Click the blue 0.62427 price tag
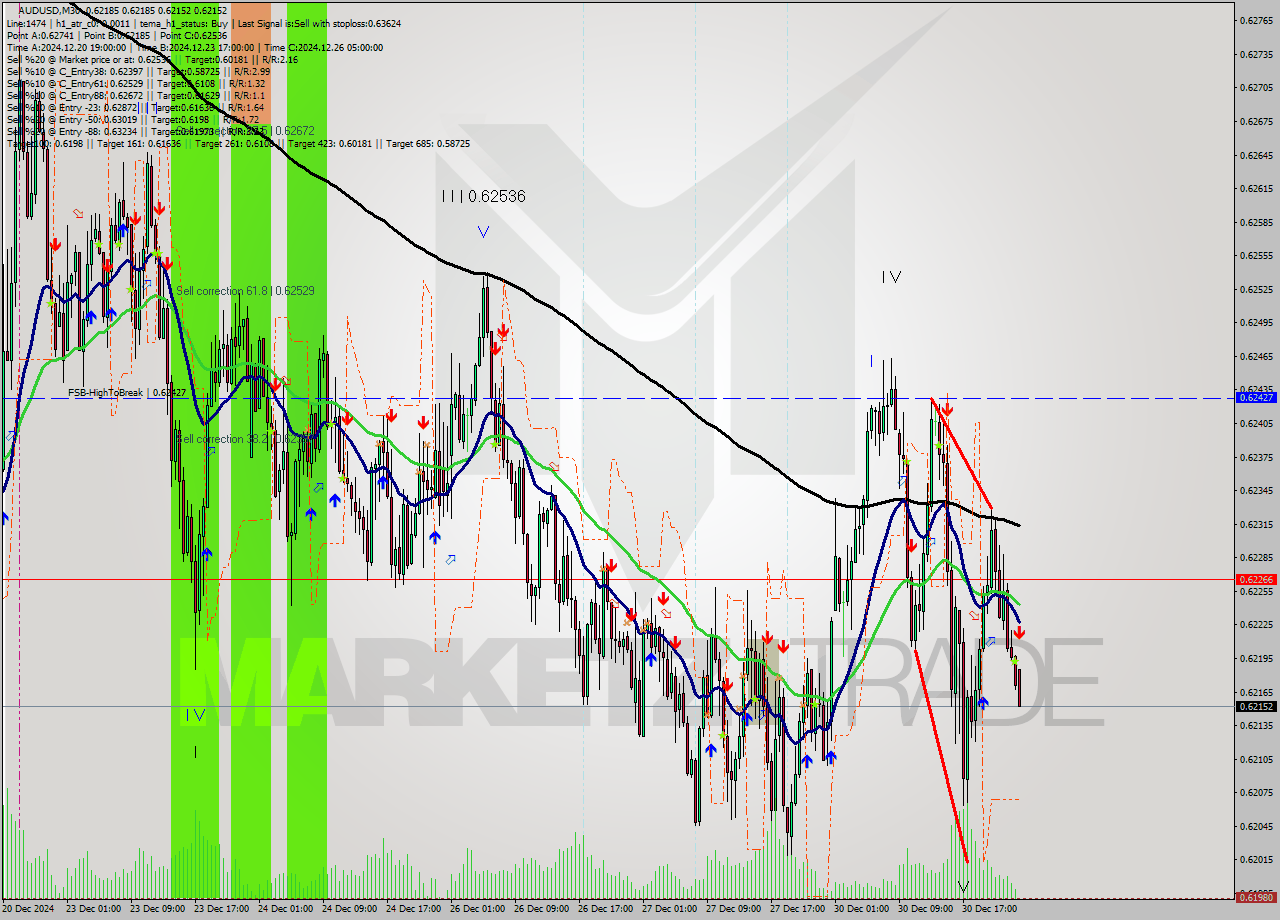Image resolution: width=1280 pixels, height=920 pixels. [x=1256, y=398]
